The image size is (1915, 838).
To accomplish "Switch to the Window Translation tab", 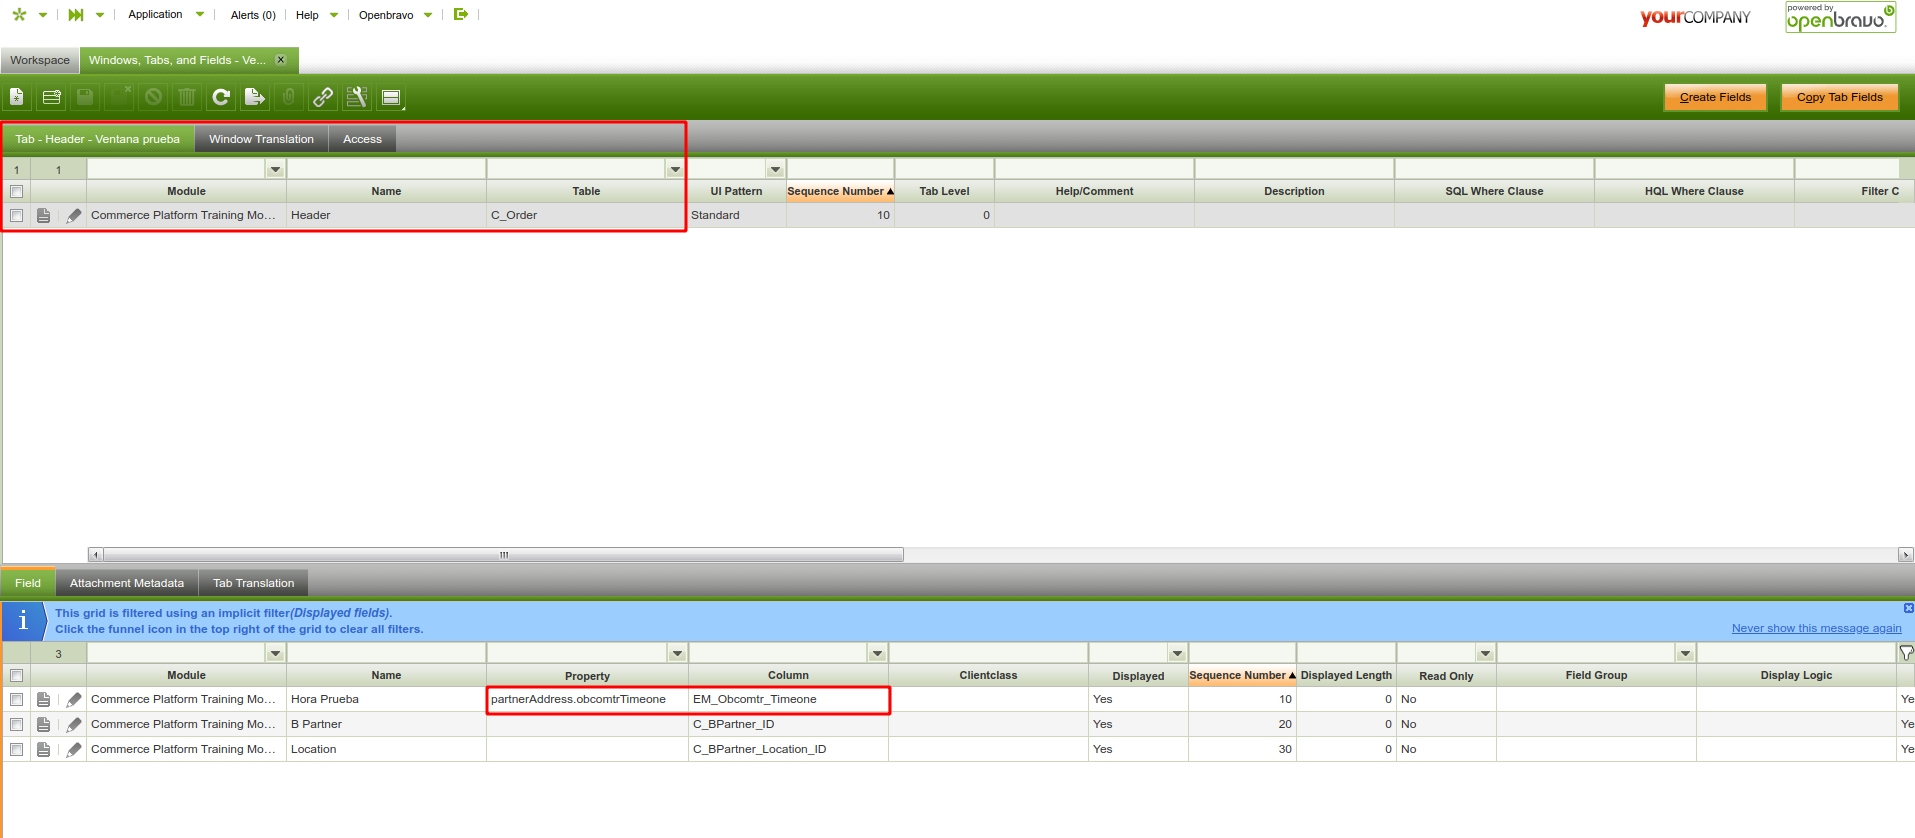I will coord(261,139).
